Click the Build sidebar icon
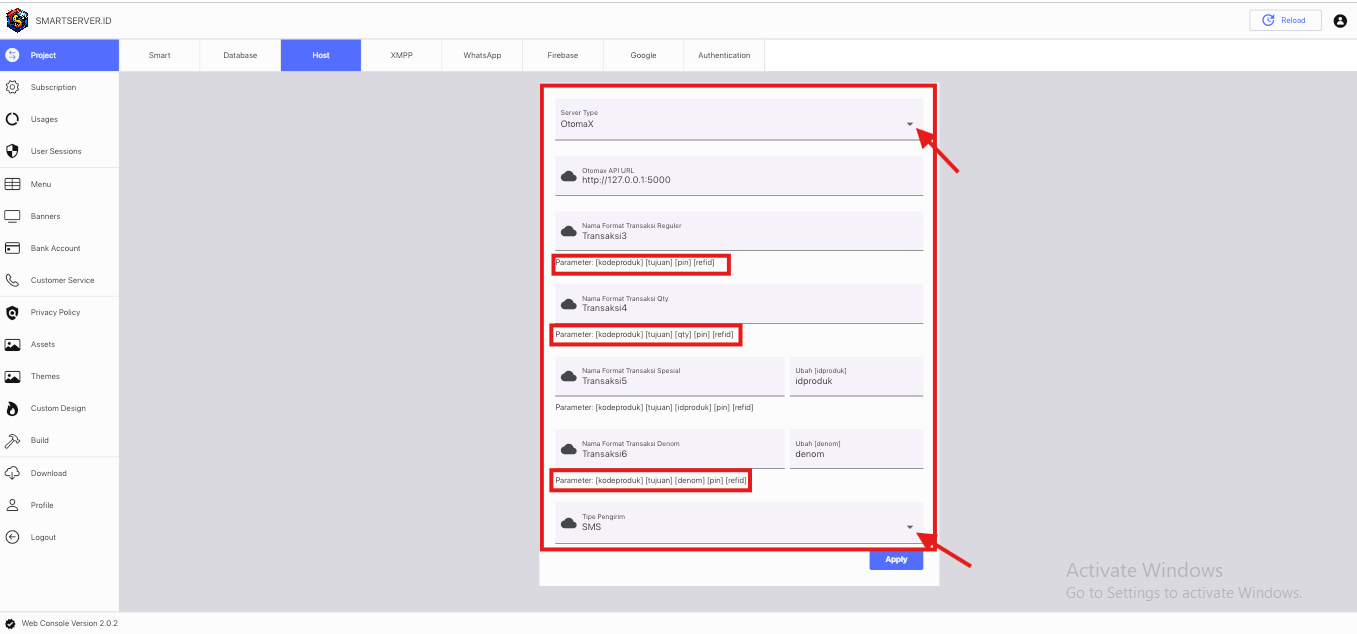The image size is (1357, 634). coord(11,440)
